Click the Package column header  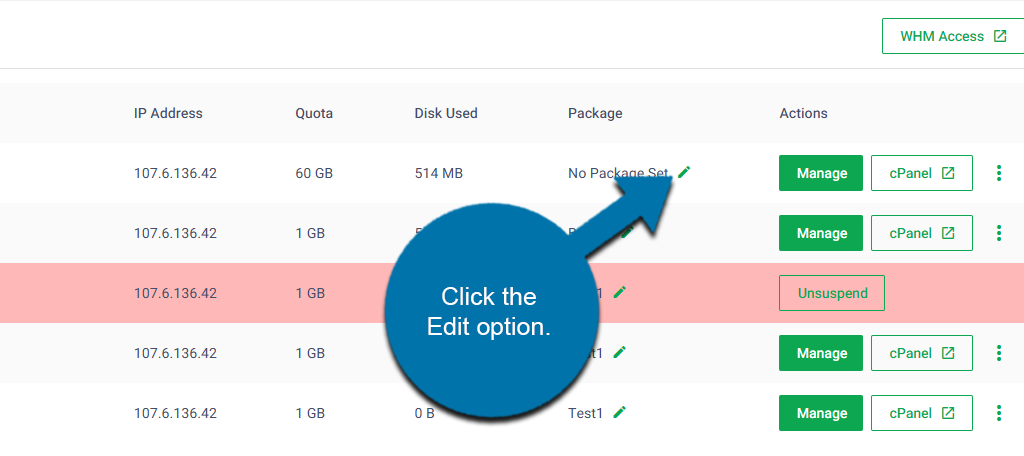click(x=595, y=113)
